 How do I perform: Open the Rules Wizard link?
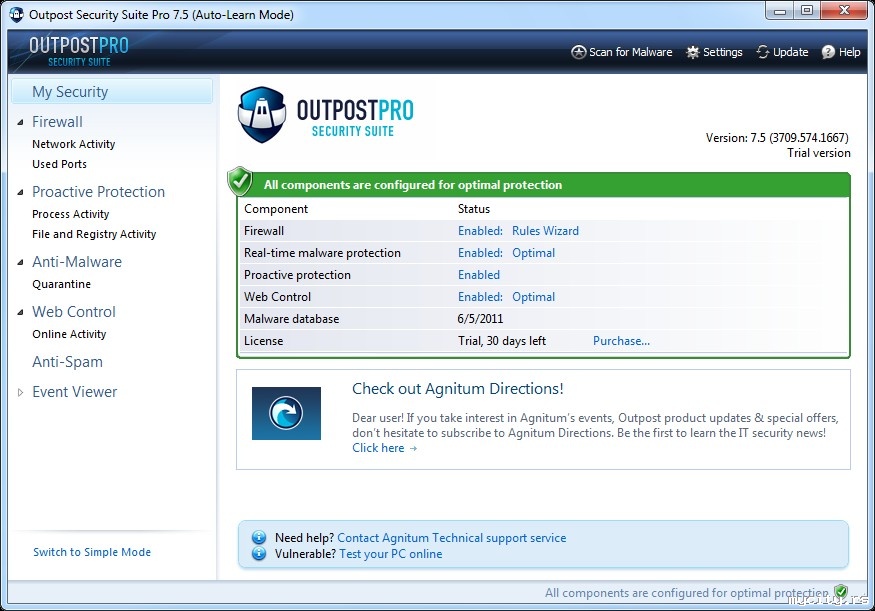tap(545, 230)
